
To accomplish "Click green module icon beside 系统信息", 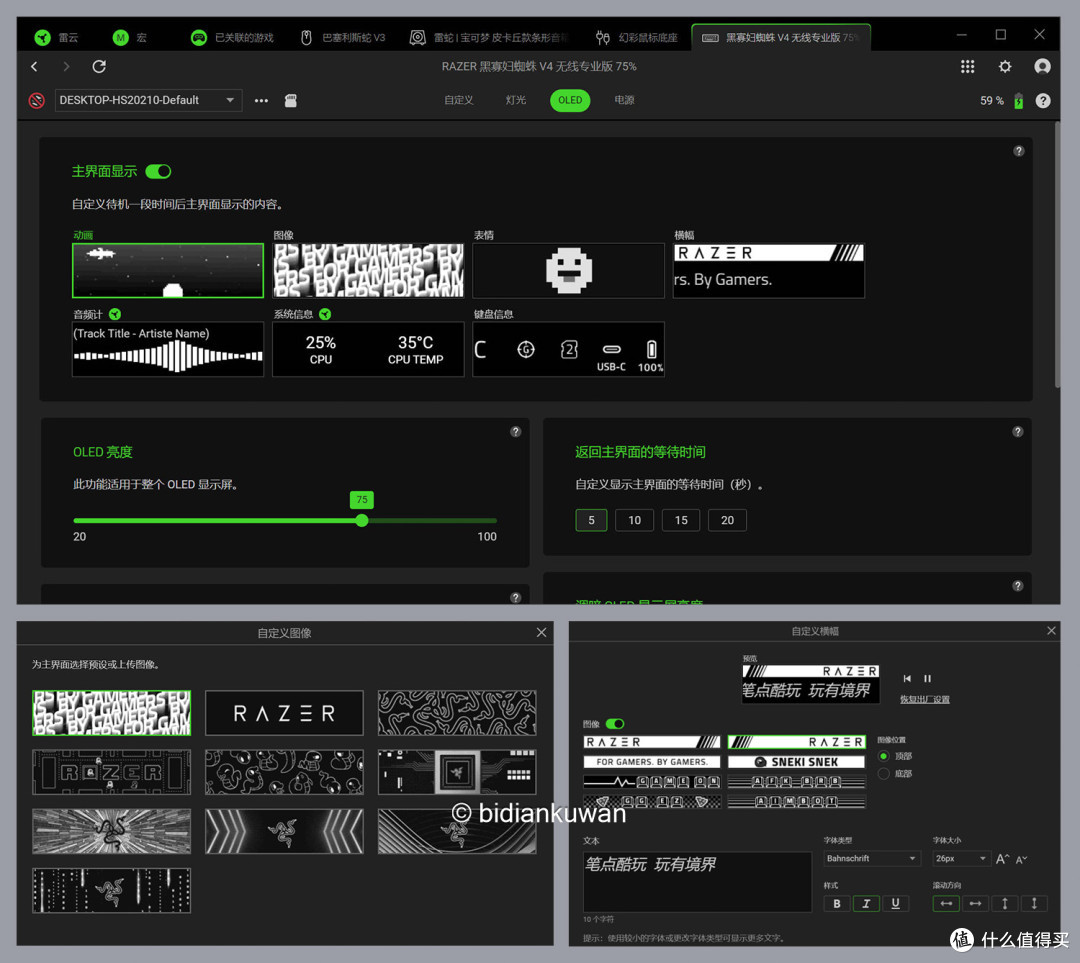I will coord(325,314).
